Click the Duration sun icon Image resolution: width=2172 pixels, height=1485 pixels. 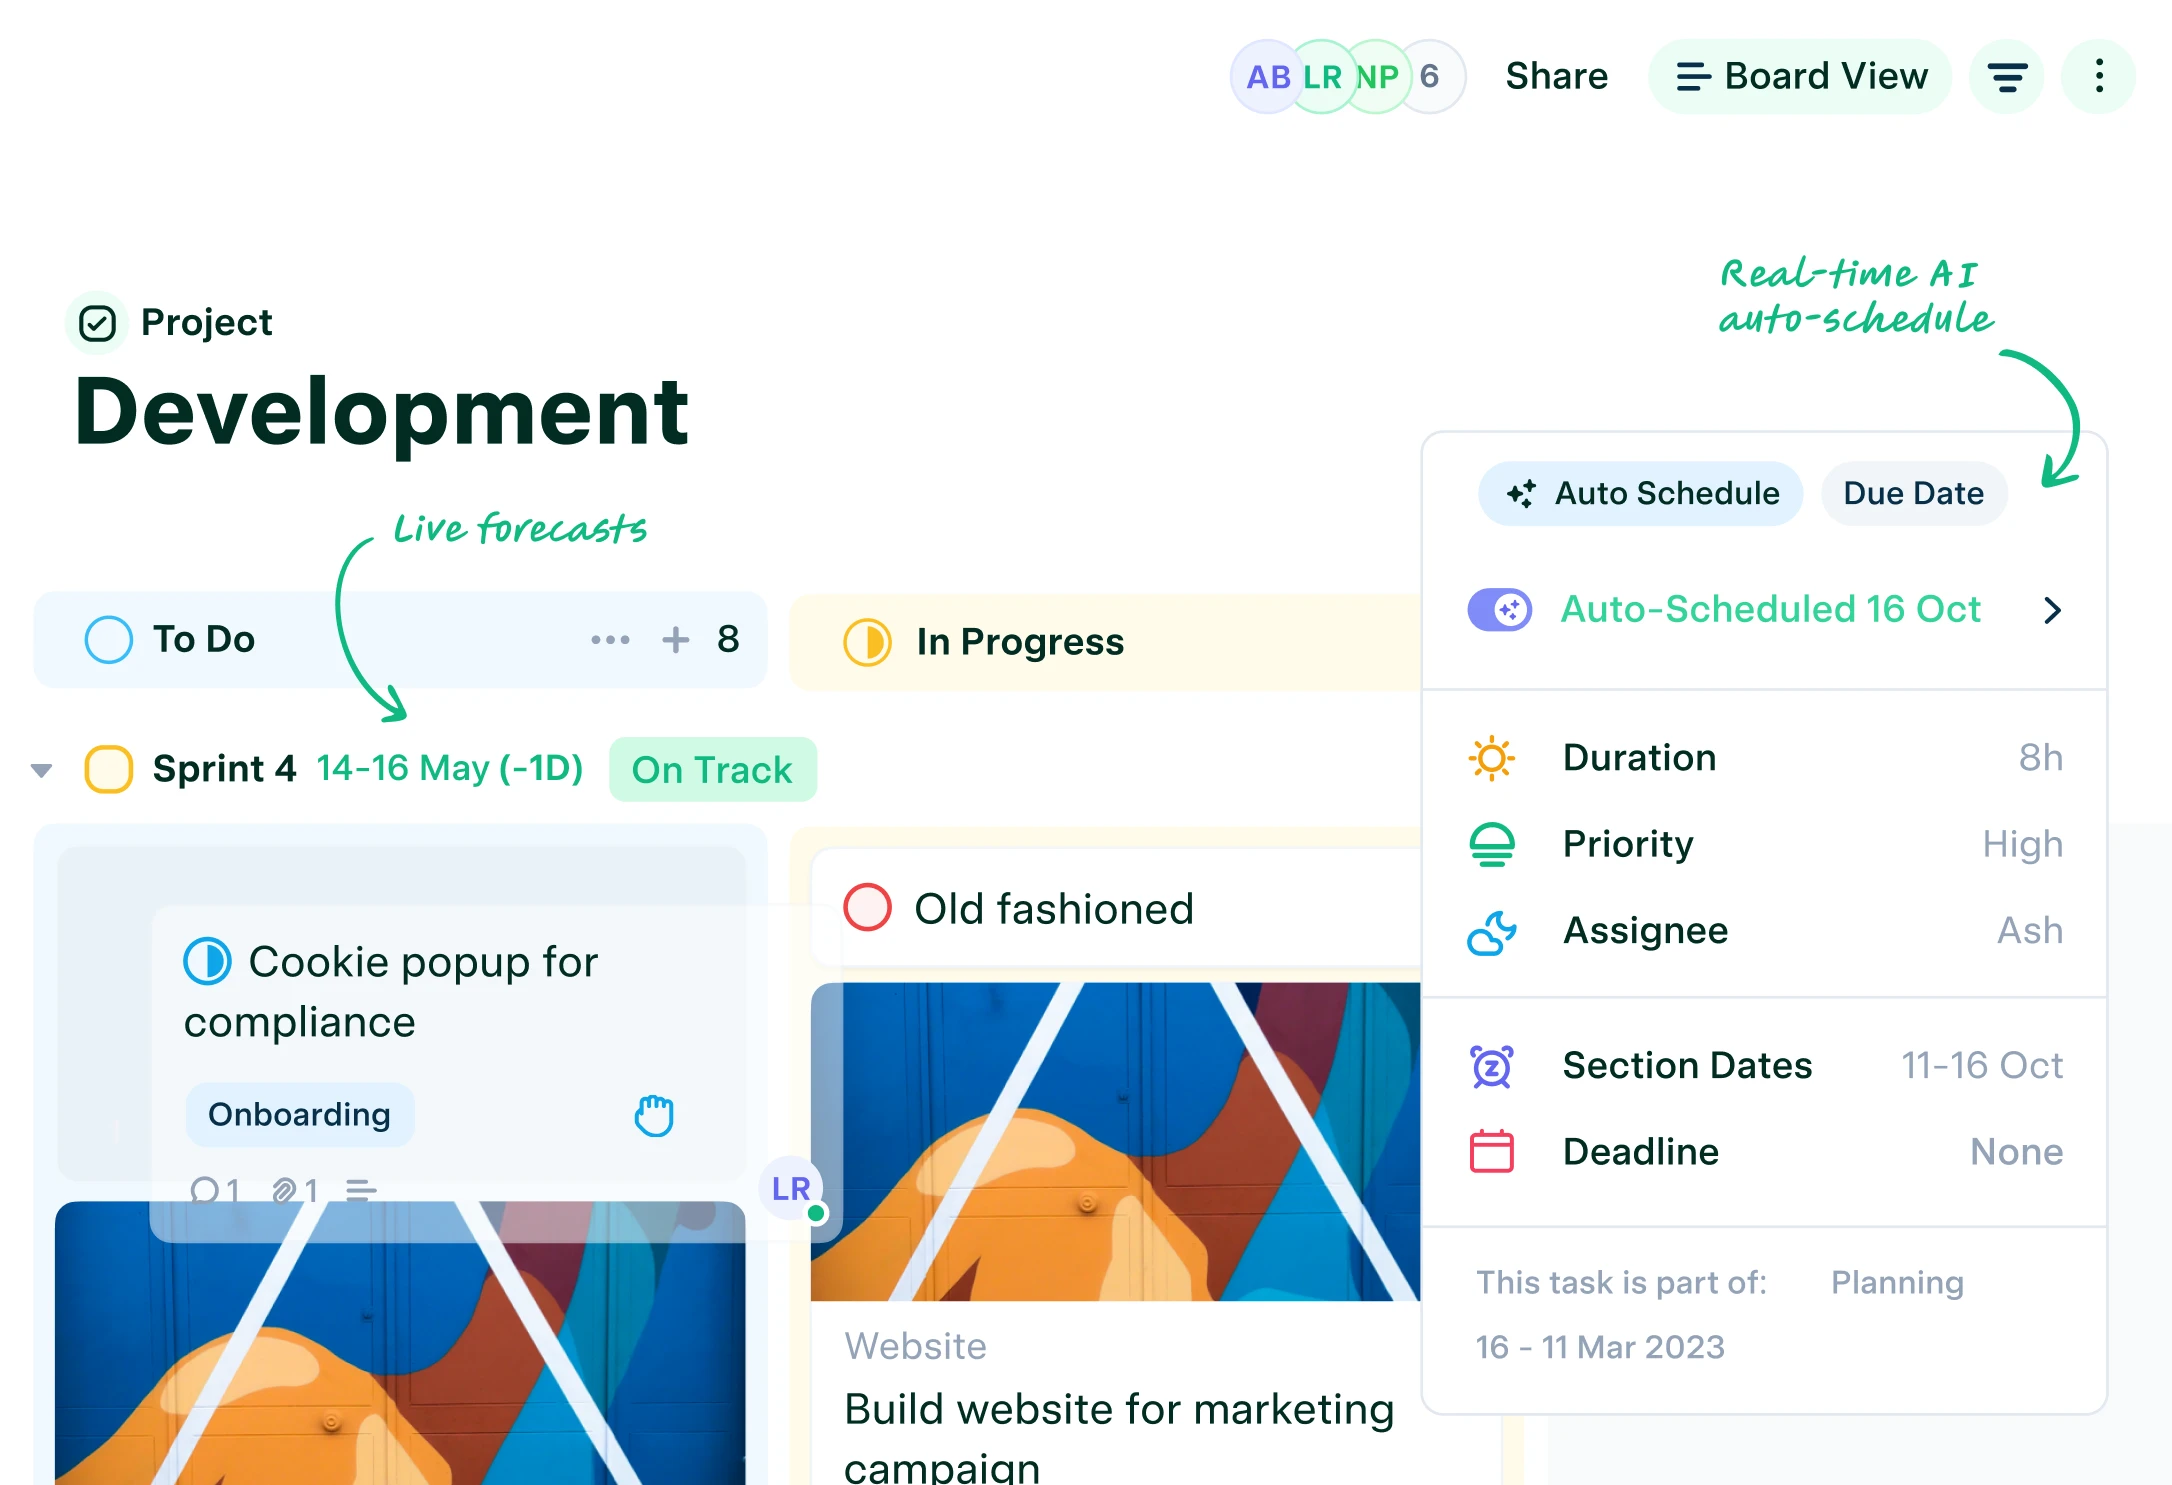click(x=1492, y=758)
